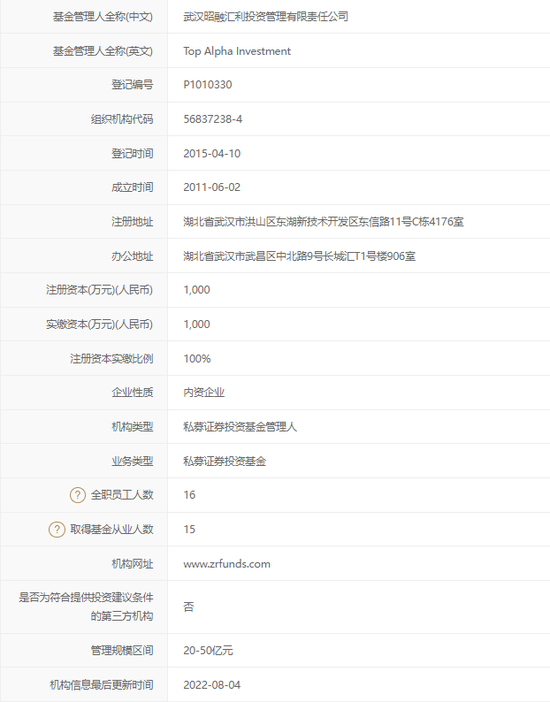
Task: Select registration number P1010330
Action: pyautogui.click(x=208, y=85)
